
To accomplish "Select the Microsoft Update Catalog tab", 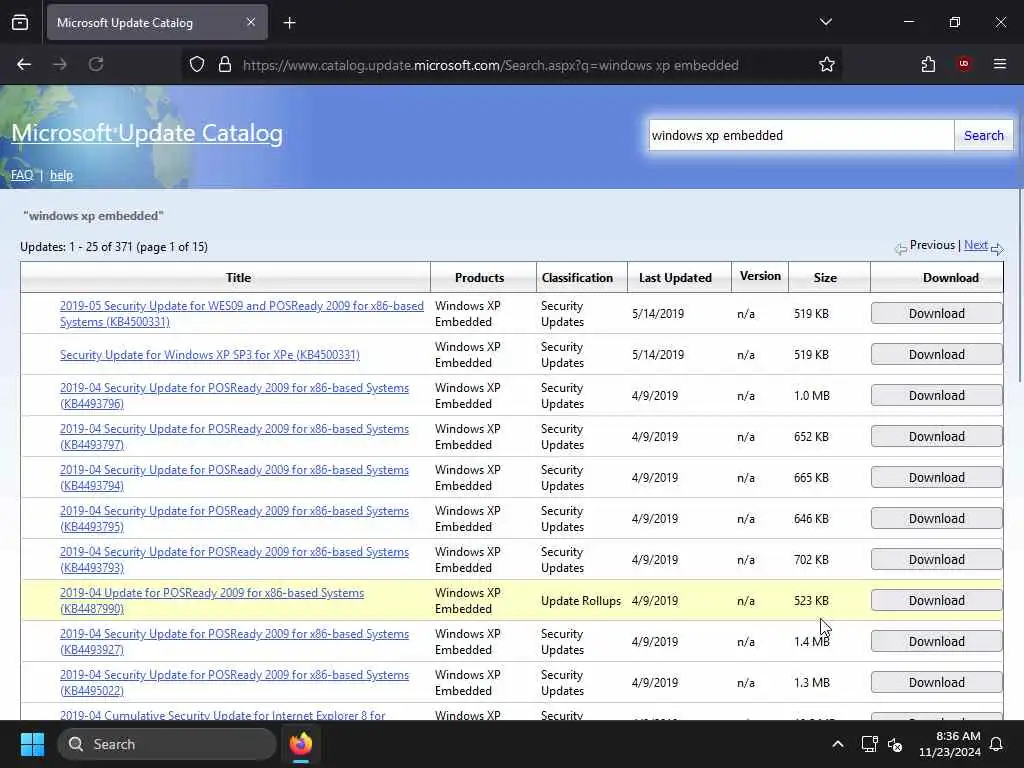I will (x=157, y=23).
